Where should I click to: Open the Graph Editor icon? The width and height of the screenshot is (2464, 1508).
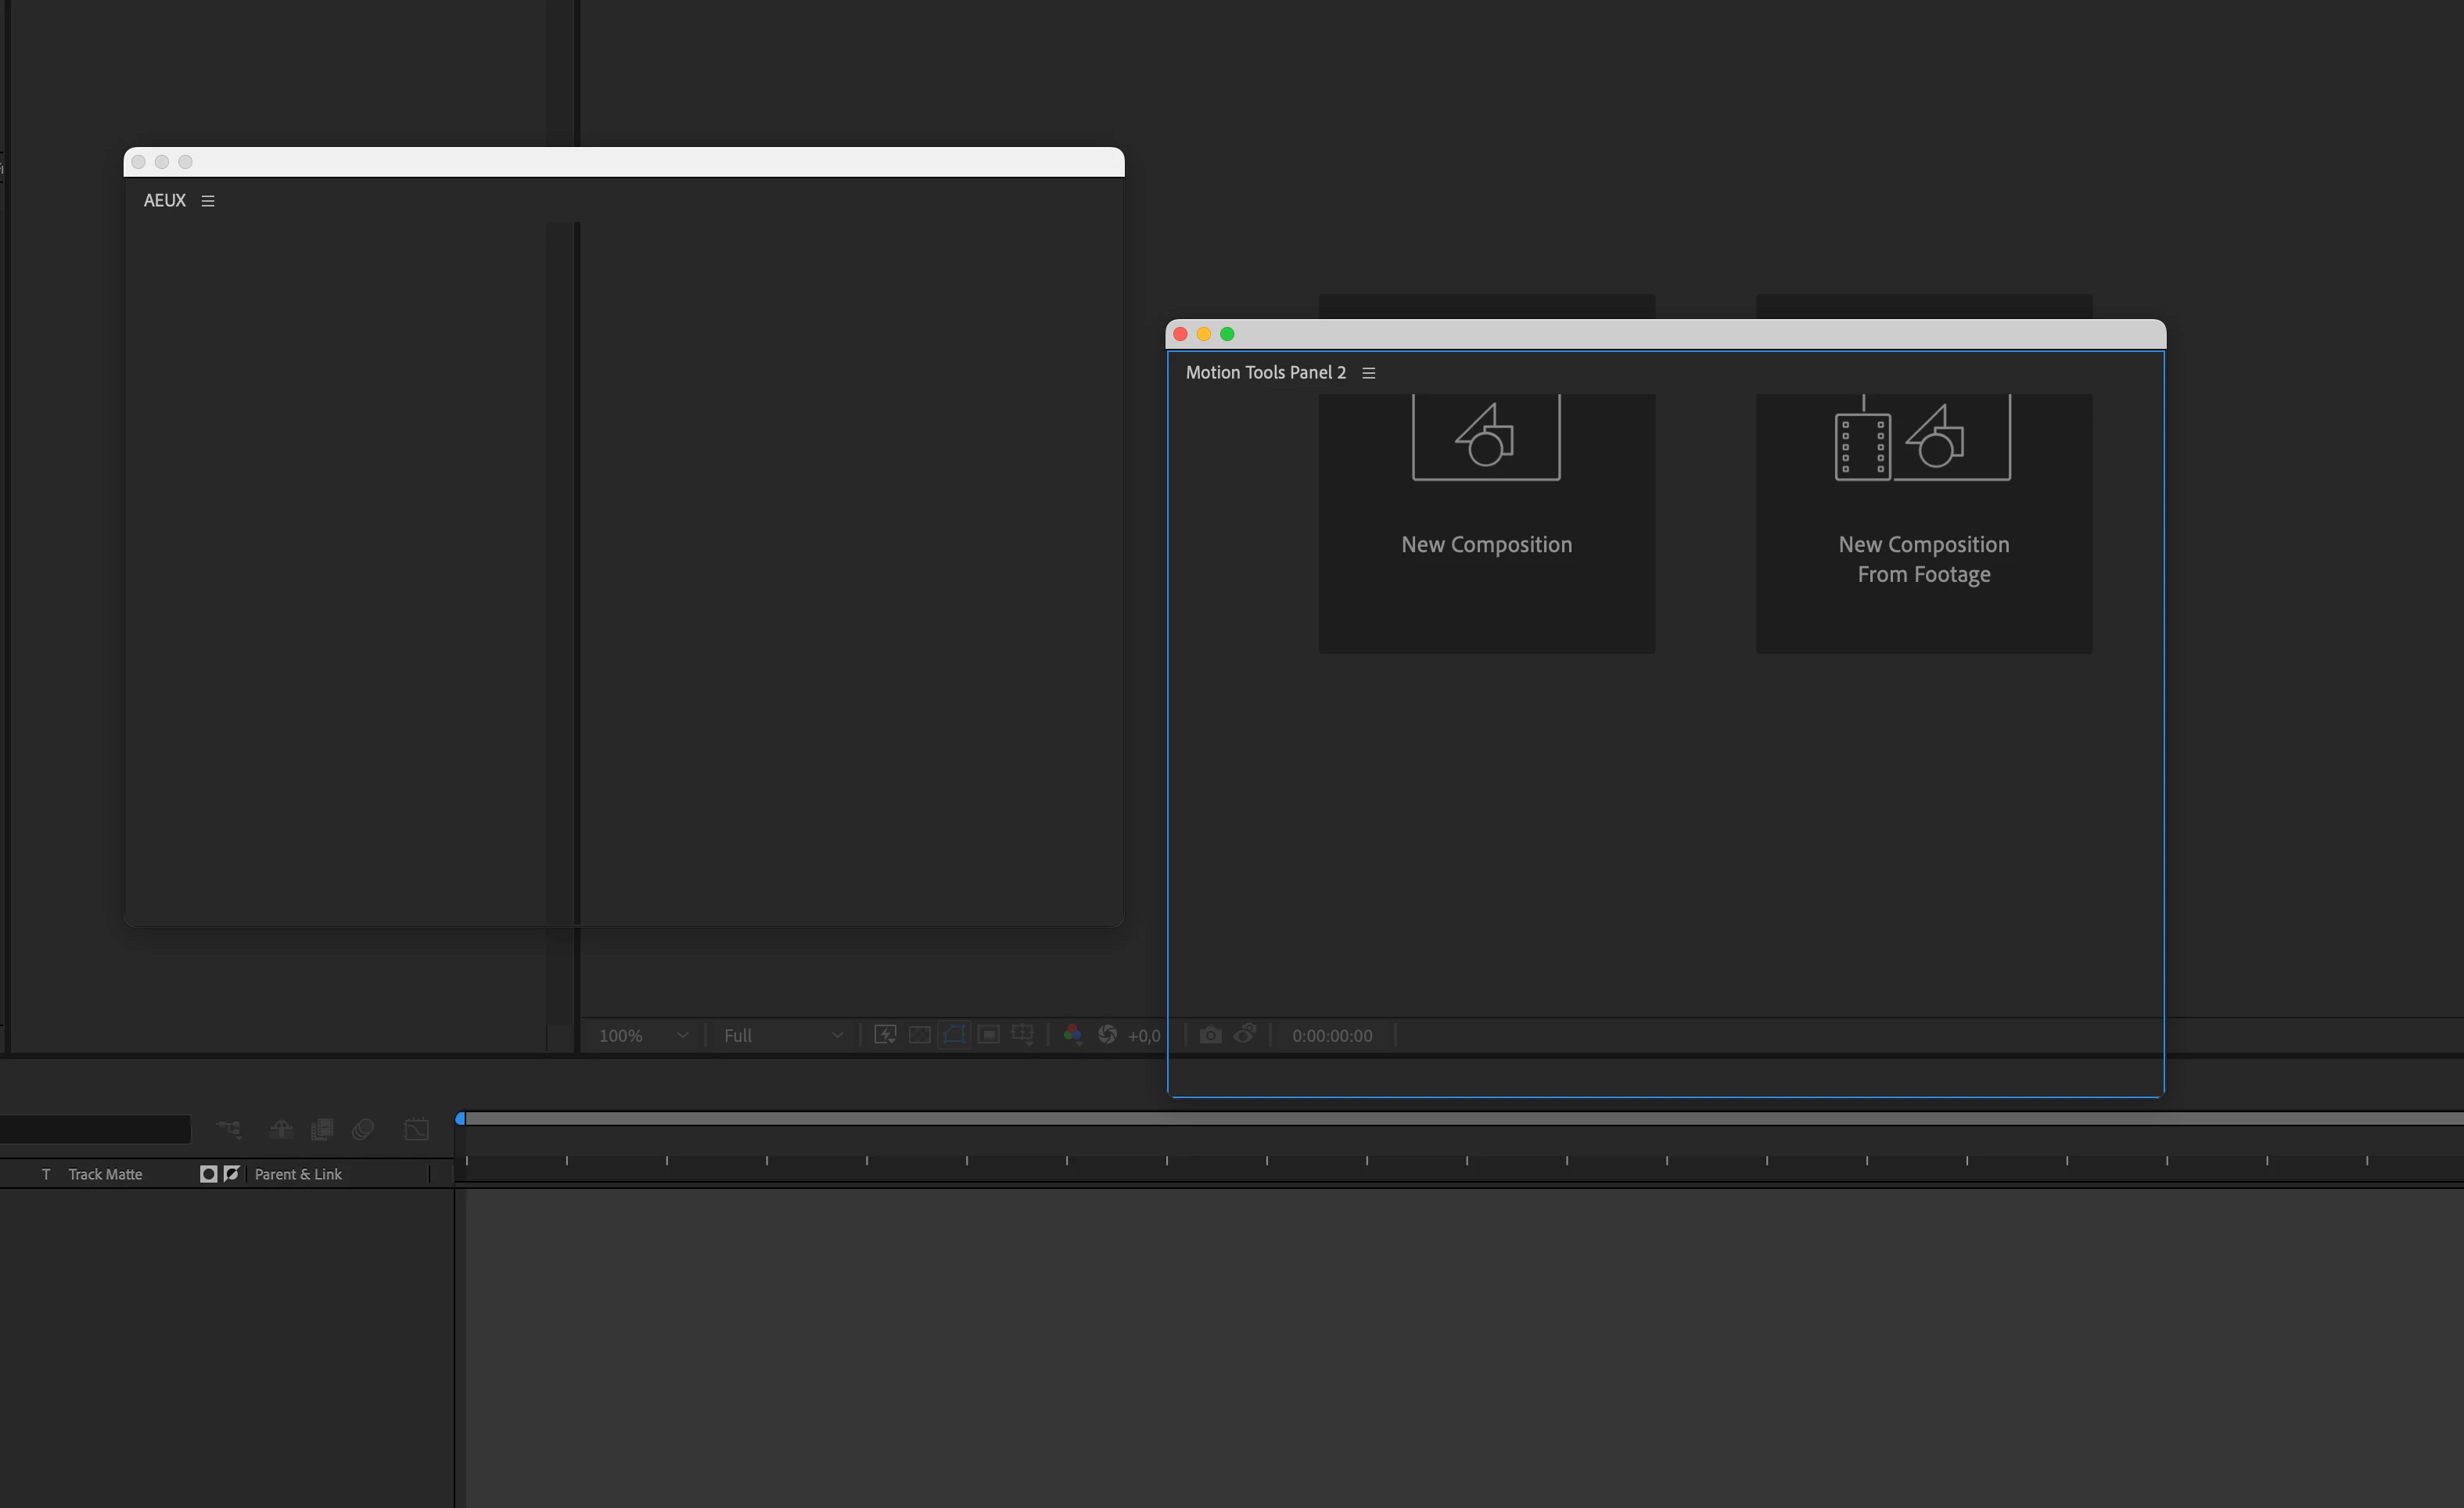[x=416, y=1129]
